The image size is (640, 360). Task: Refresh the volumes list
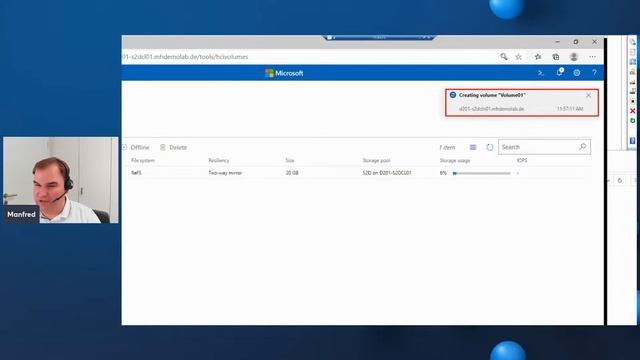[x=490, y=147]
